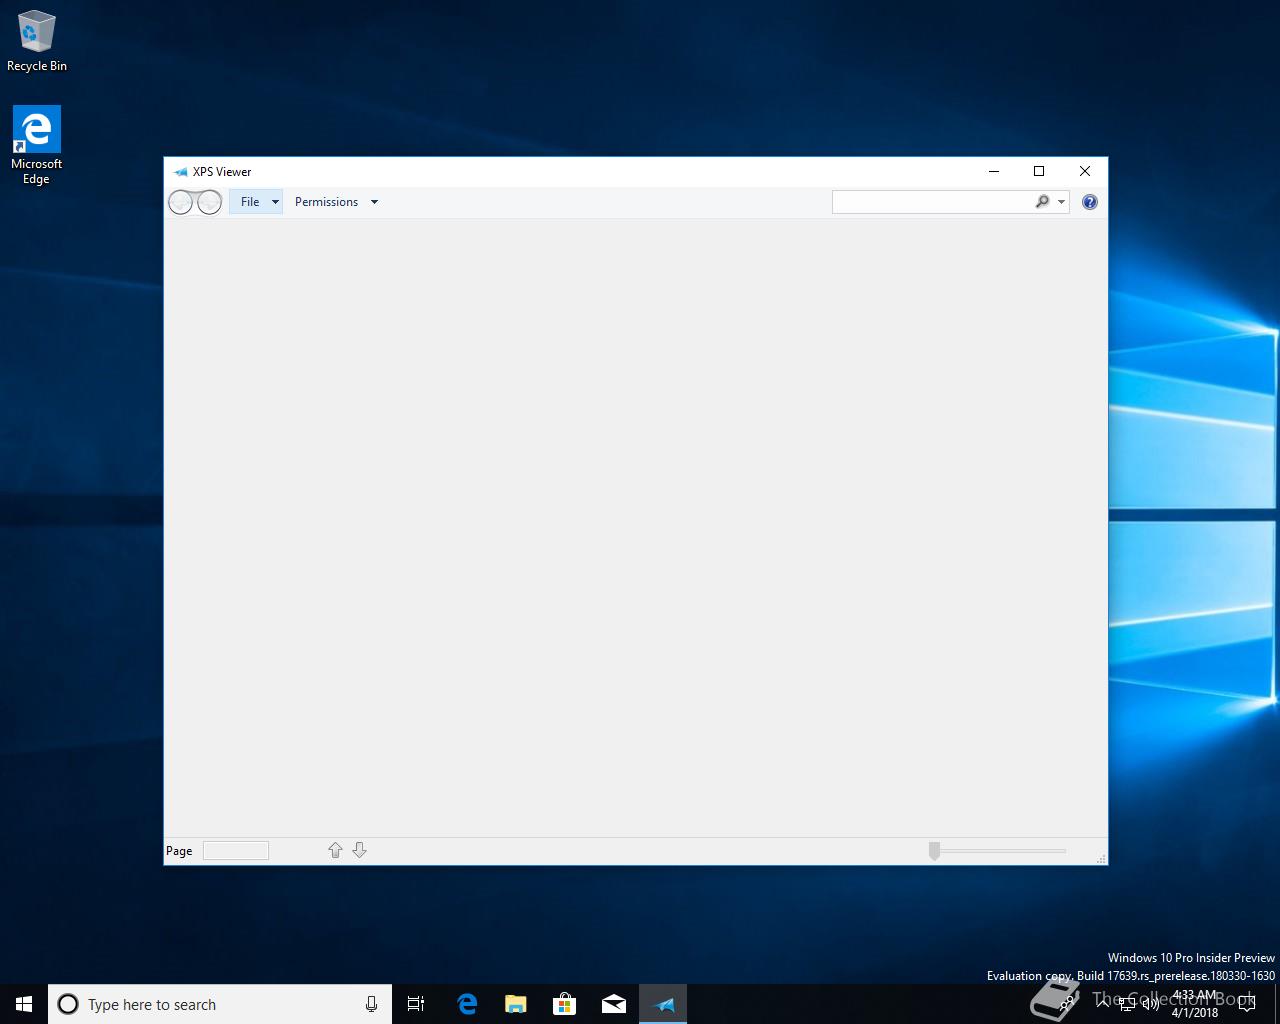
Task: Click the XPS Viewer forward navigation button
Action: pos(209,203)
